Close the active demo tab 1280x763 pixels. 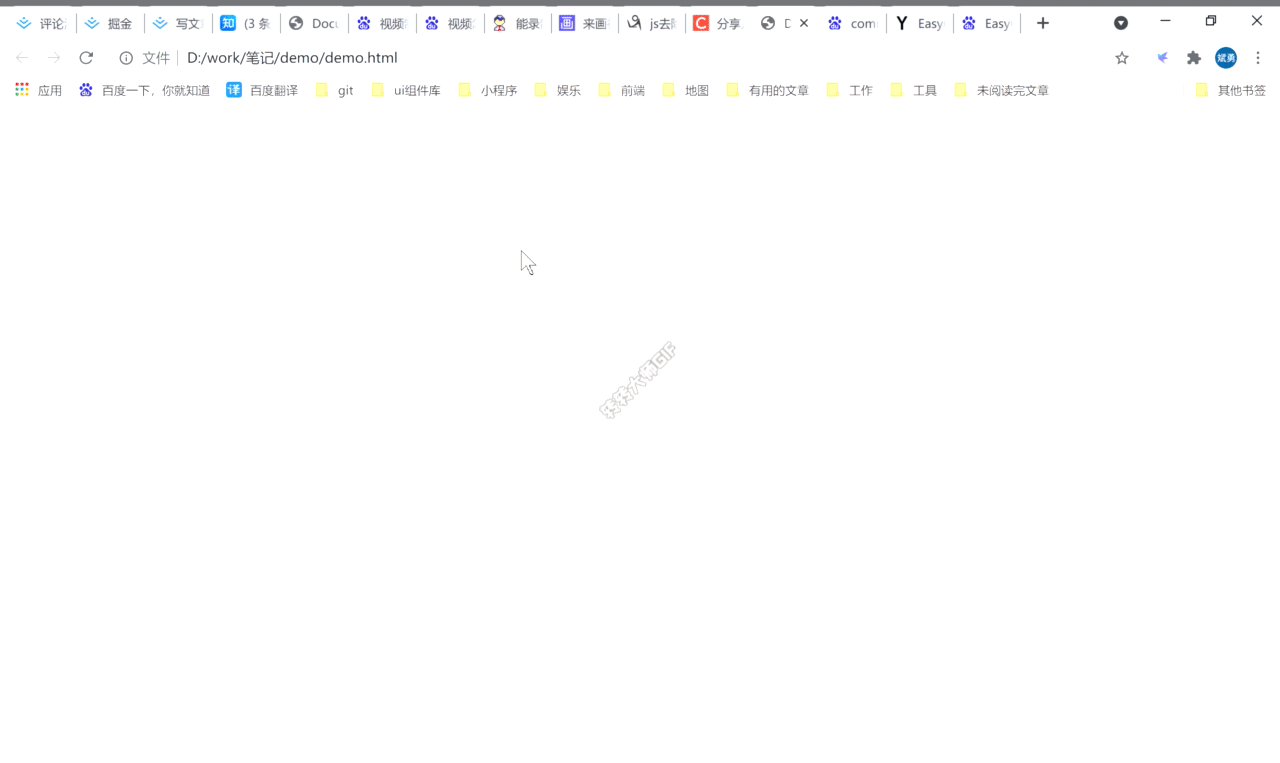click(x=804, y=23)
